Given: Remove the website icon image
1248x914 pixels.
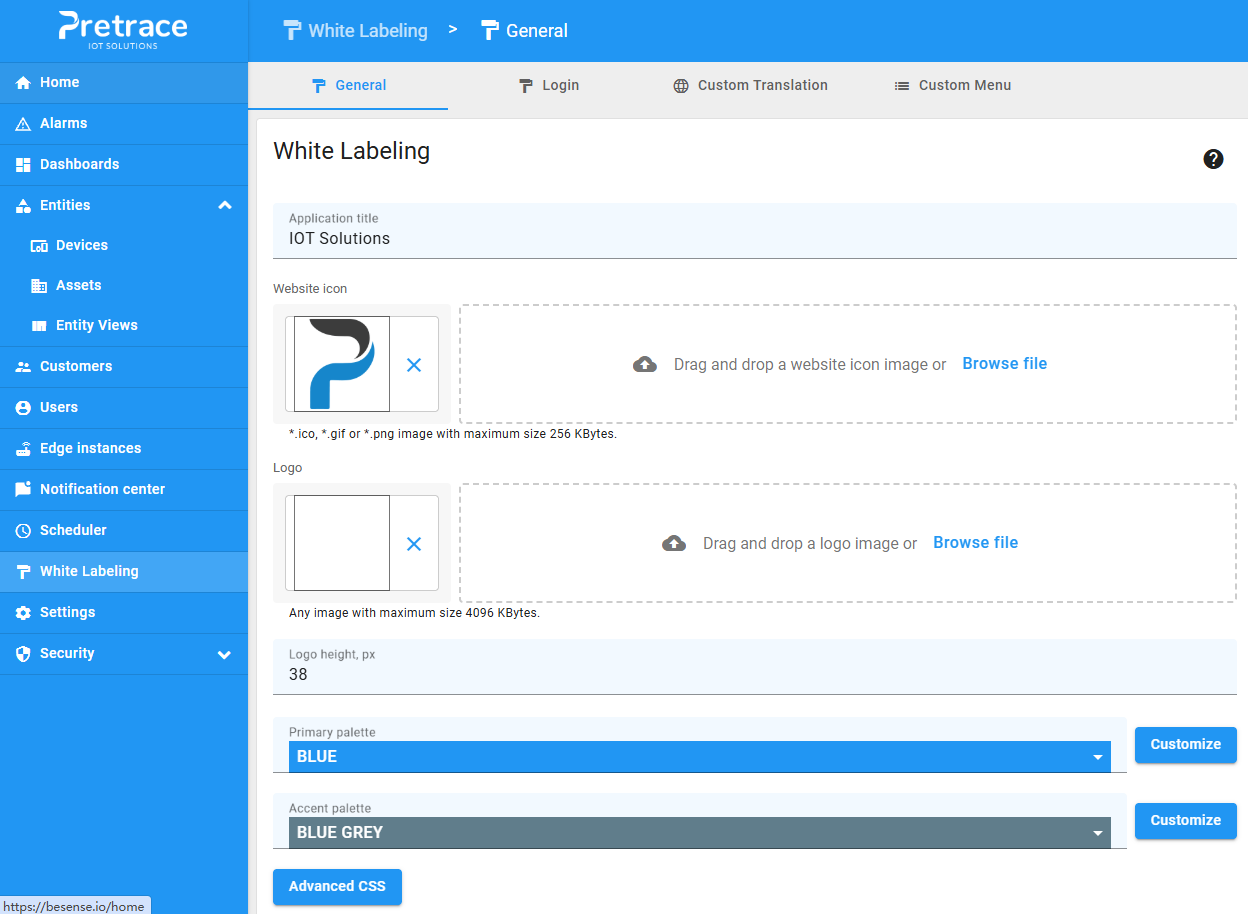Looking at the screenshot, I should point(414,365).
